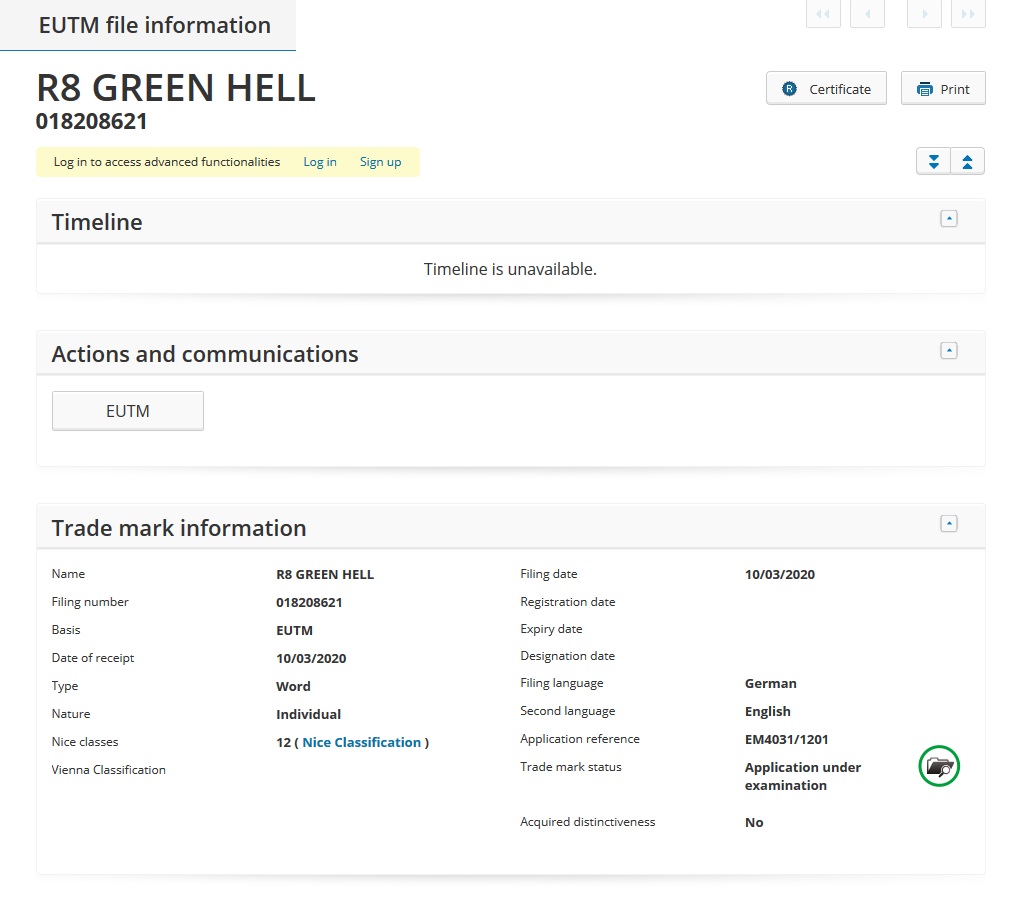The width and height of the screenshot is (1023, 911).
Task: Select the EUTM file information tab
Action: click(x=154, y=25)
